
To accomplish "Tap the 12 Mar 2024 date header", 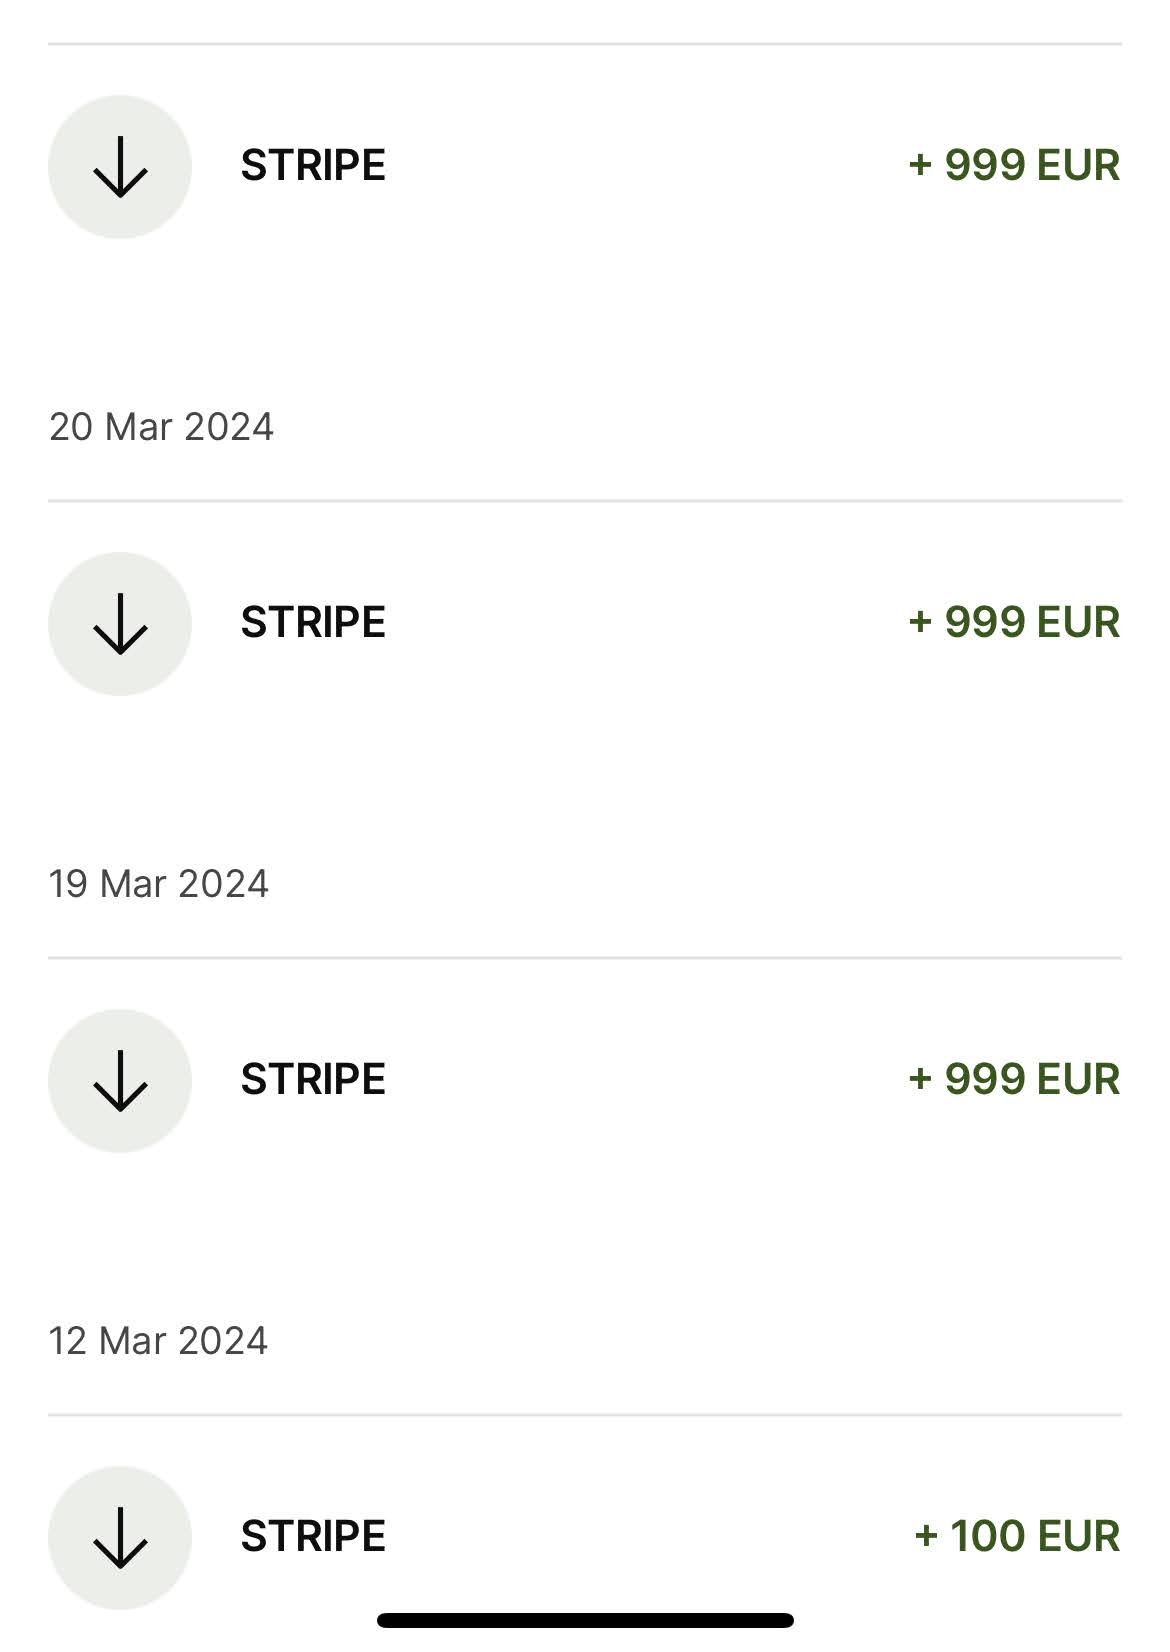I will pyautogui.click(x=158, y=1341).
